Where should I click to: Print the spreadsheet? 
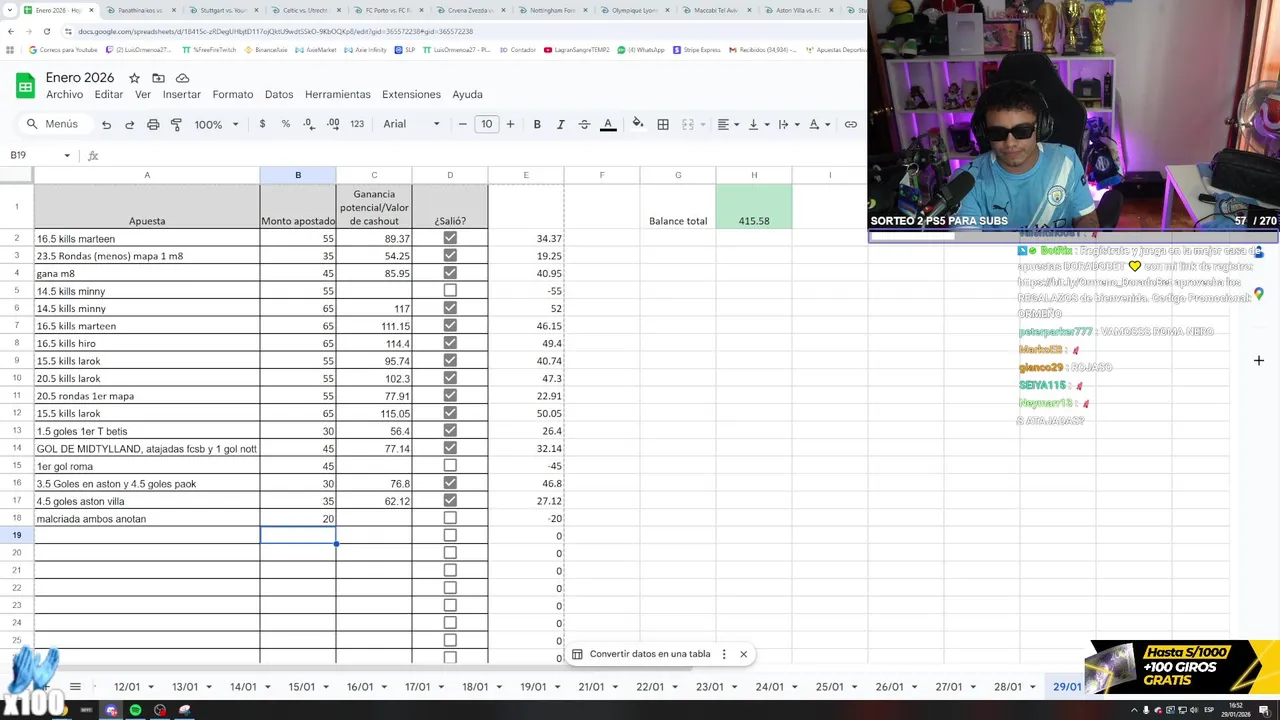pyautogui.click(x=153, y=124)
